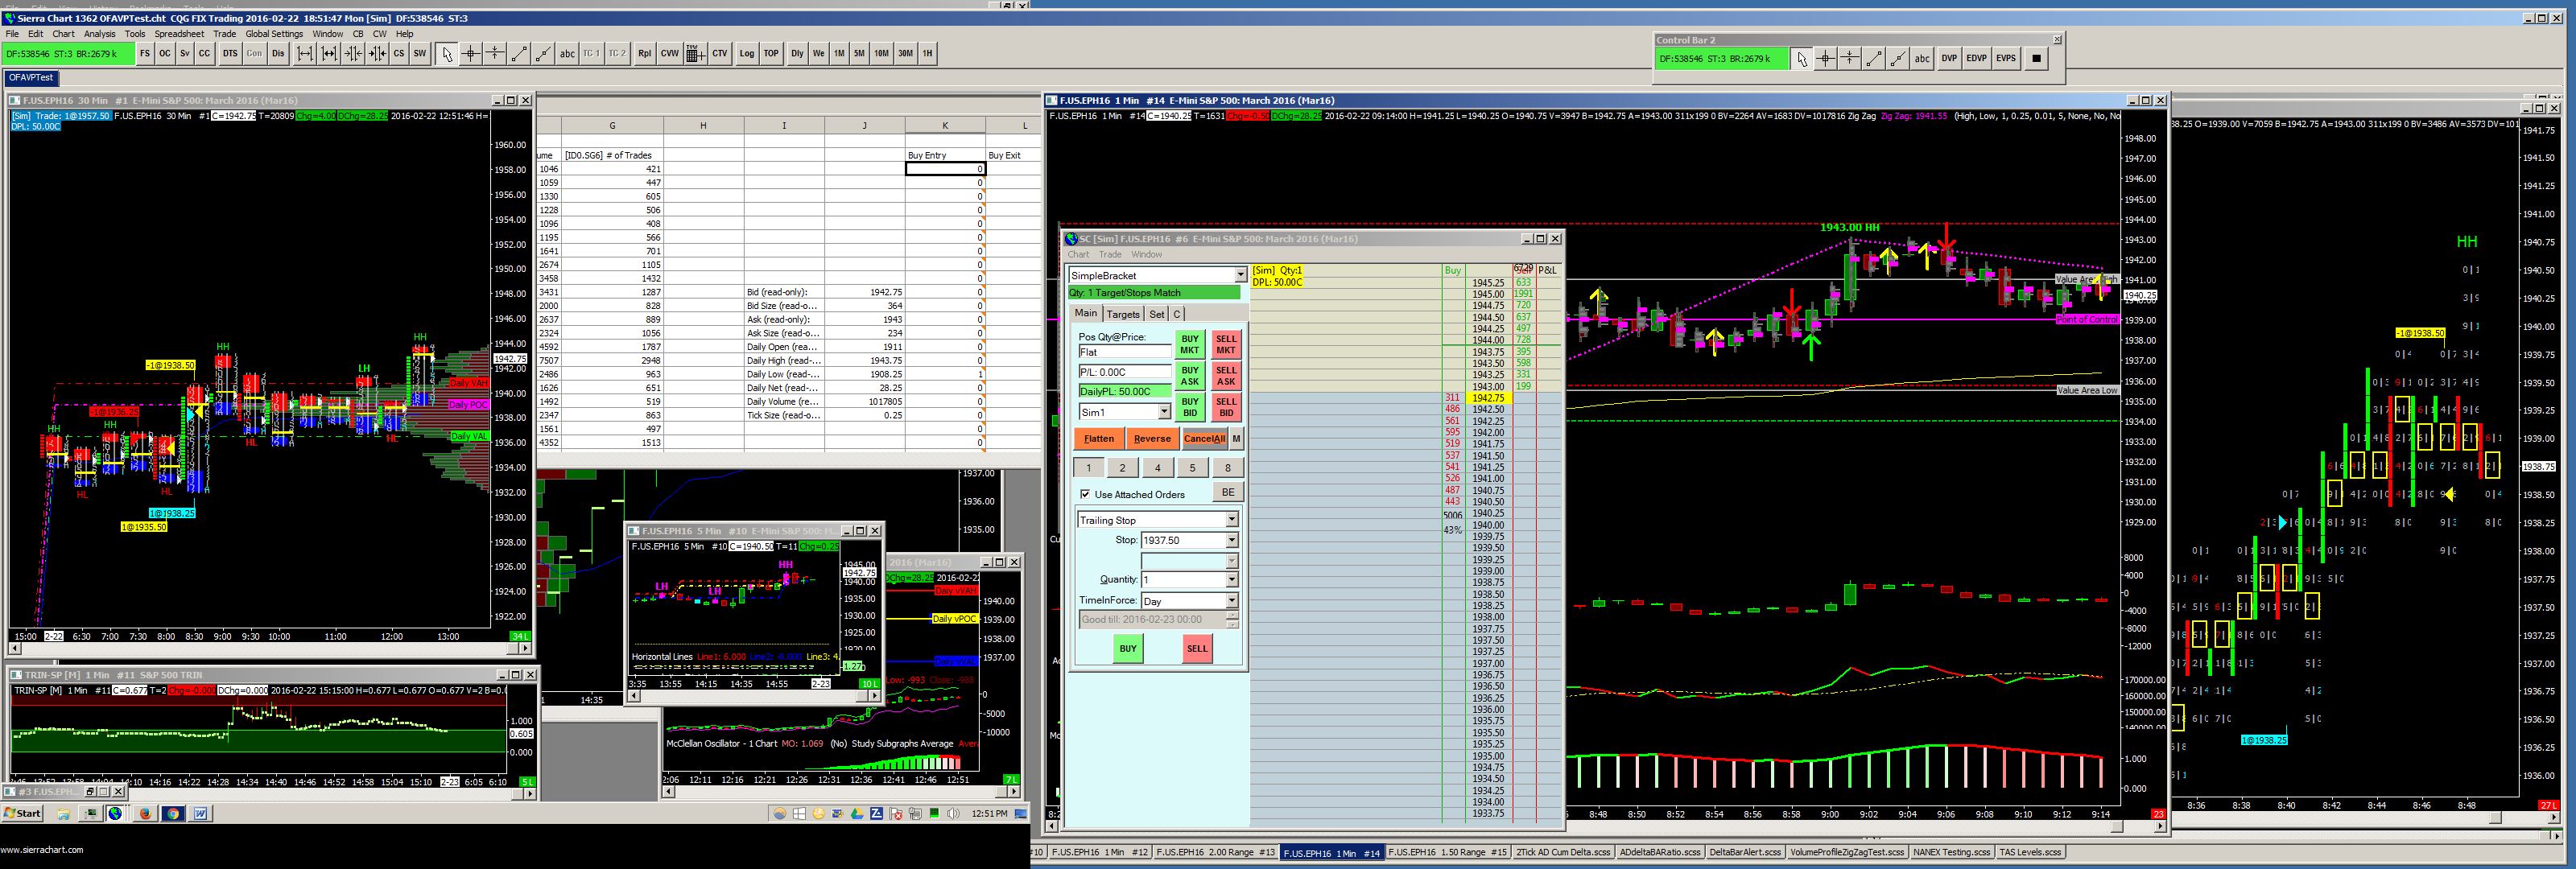Click the second bar spacing expand icon
Viewport: 2576px width, 869px height.
[x=329, y=54]
